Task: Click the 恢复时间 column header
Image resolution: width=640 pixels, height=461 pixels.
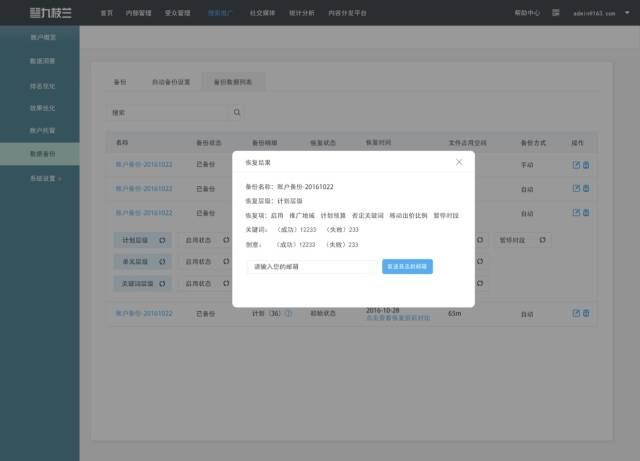Action: 378,143
